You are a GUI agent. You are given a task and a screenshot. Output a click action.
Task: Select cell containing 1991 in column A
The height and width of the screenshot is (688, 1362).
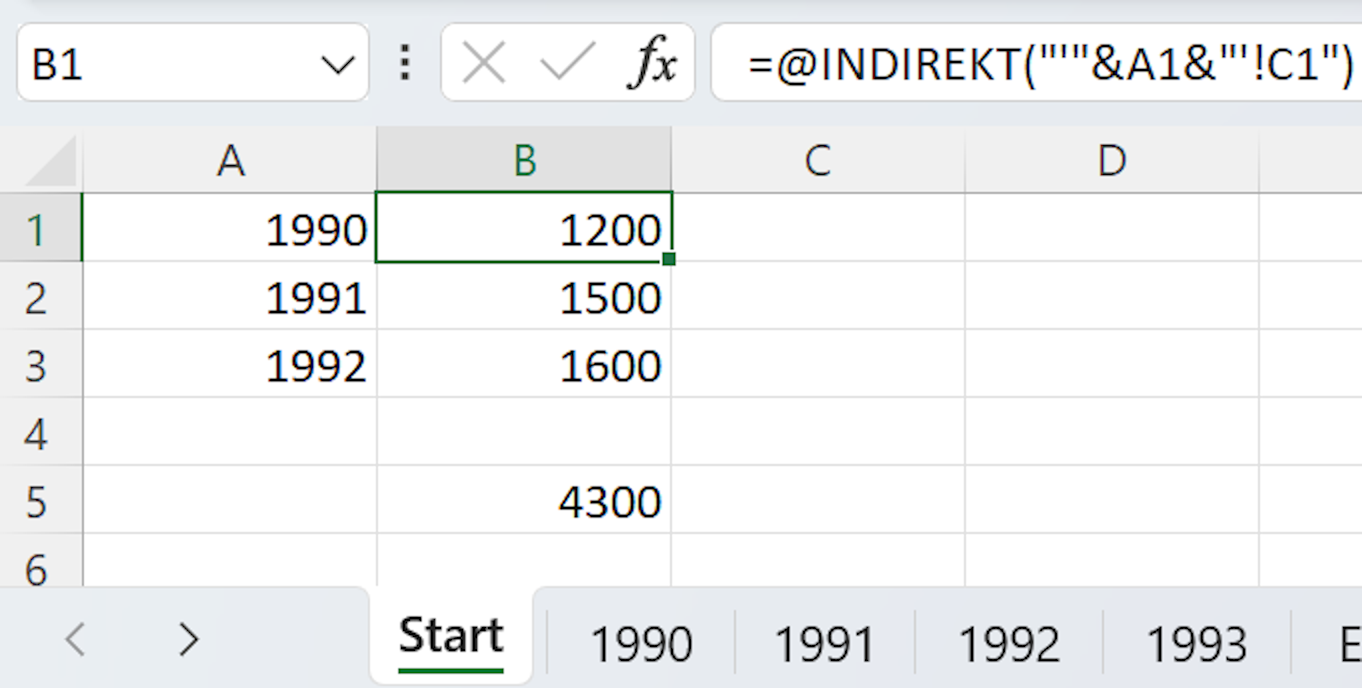pyautogui.click(x=230, y=297)
